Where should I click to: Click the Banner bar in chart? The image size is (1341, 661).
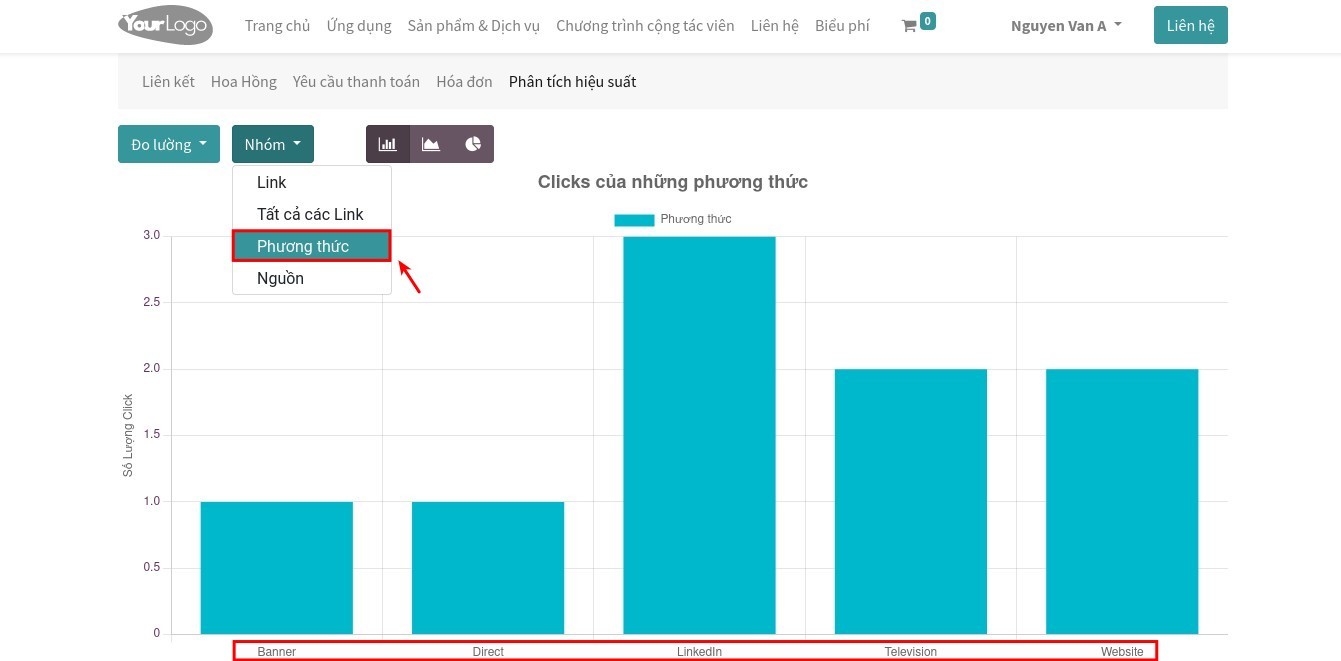(277, 568)
